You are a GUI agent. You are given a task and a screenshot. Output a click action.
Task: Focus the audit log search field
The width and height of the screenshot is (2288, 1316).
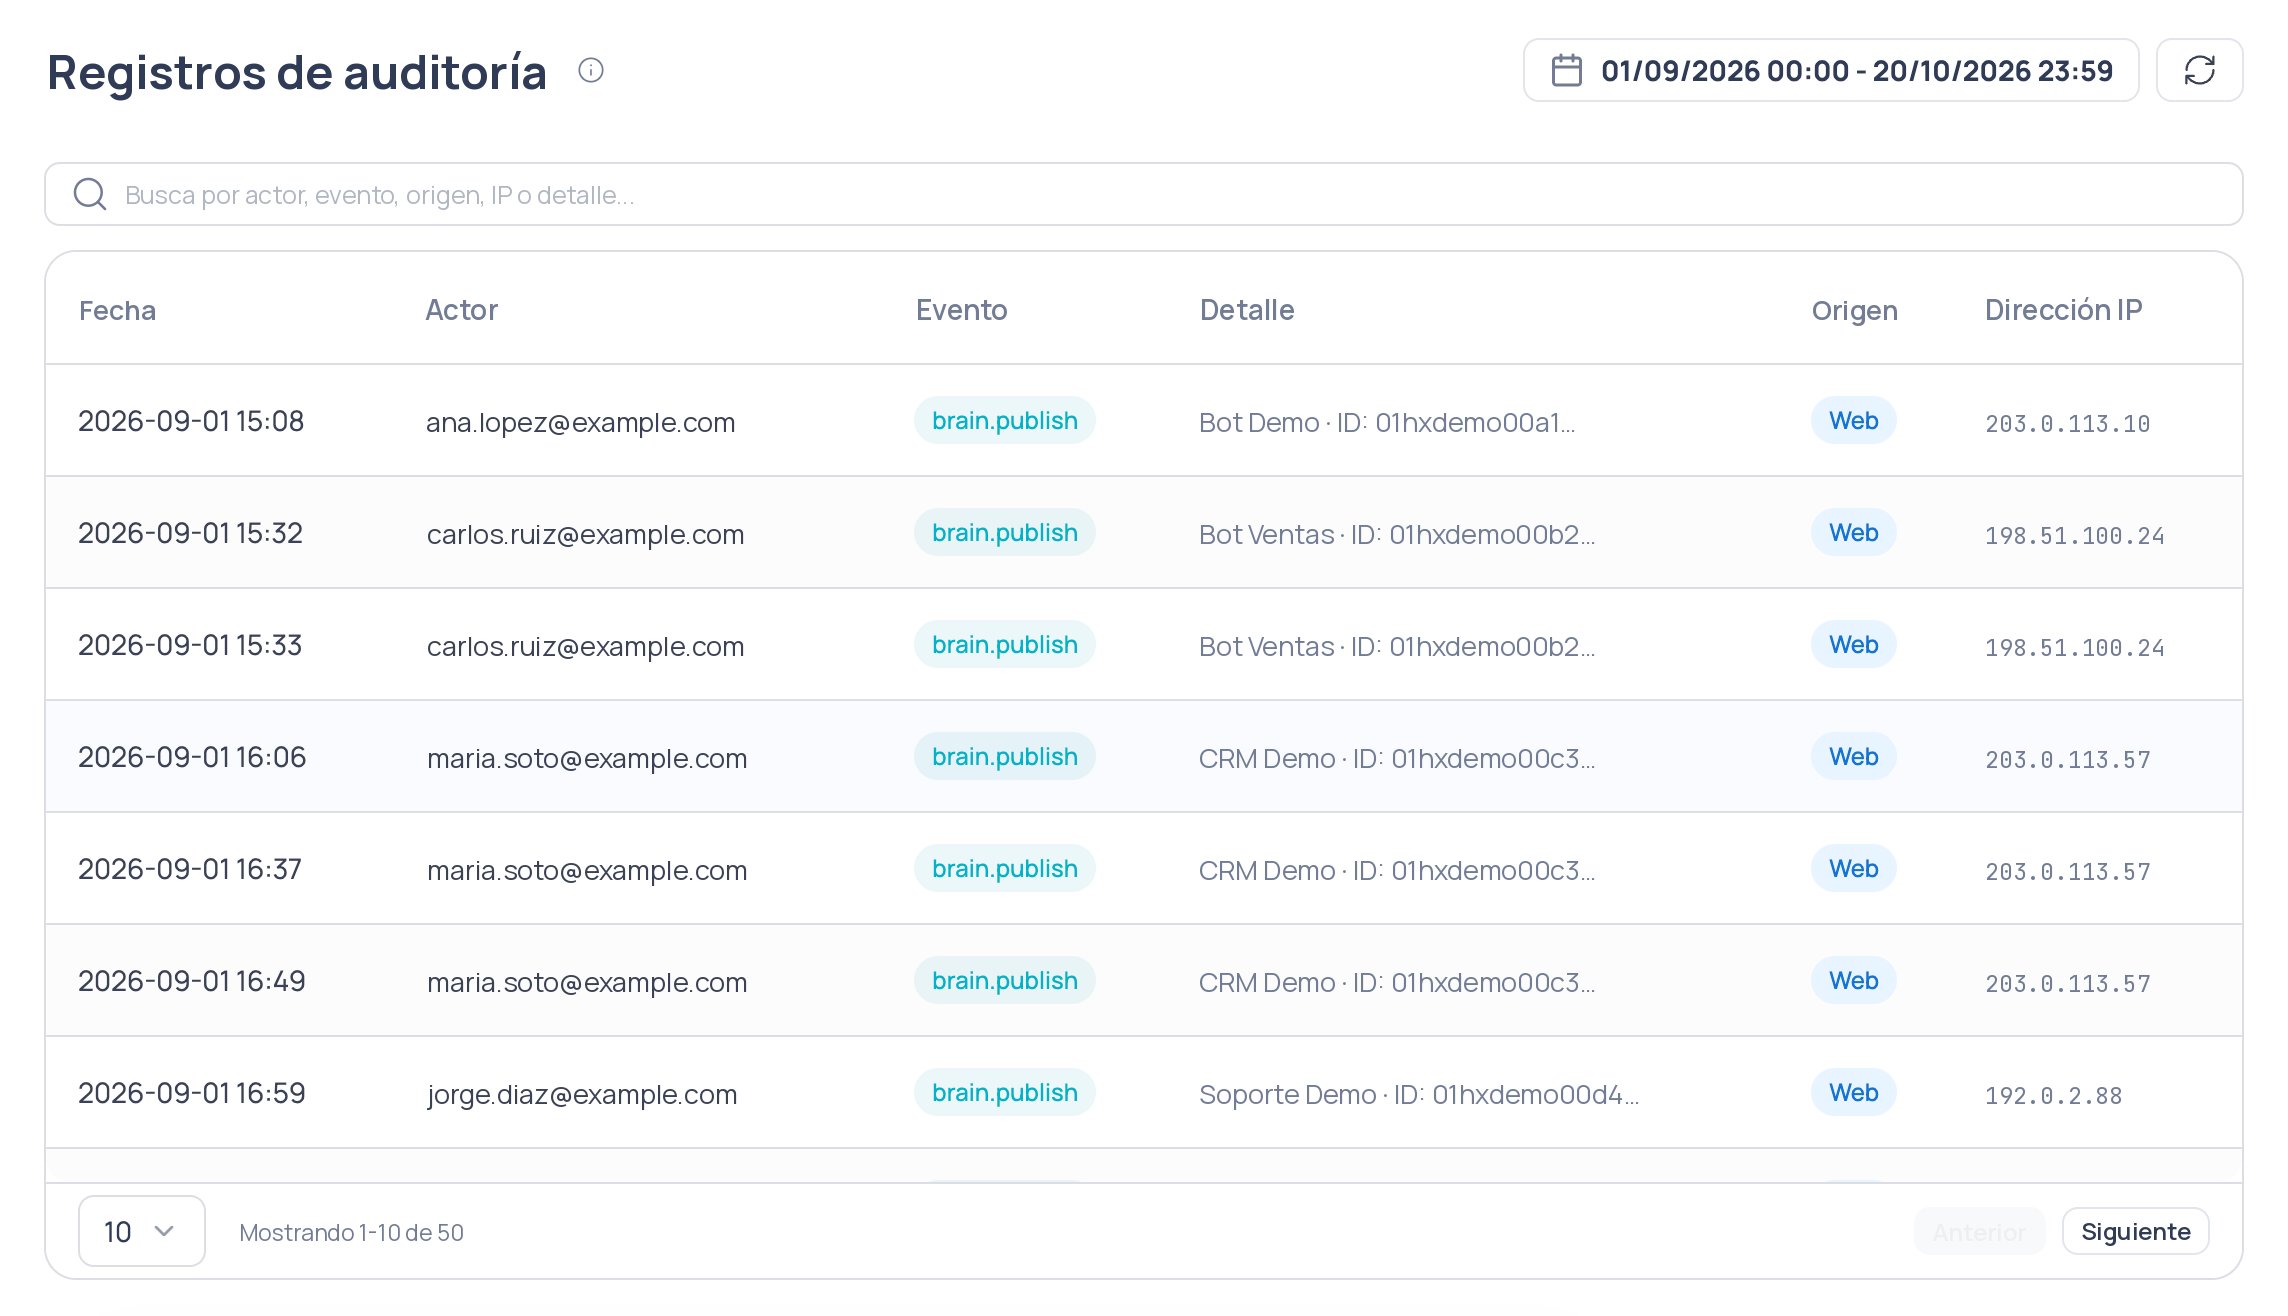(x=1143, y=194)
